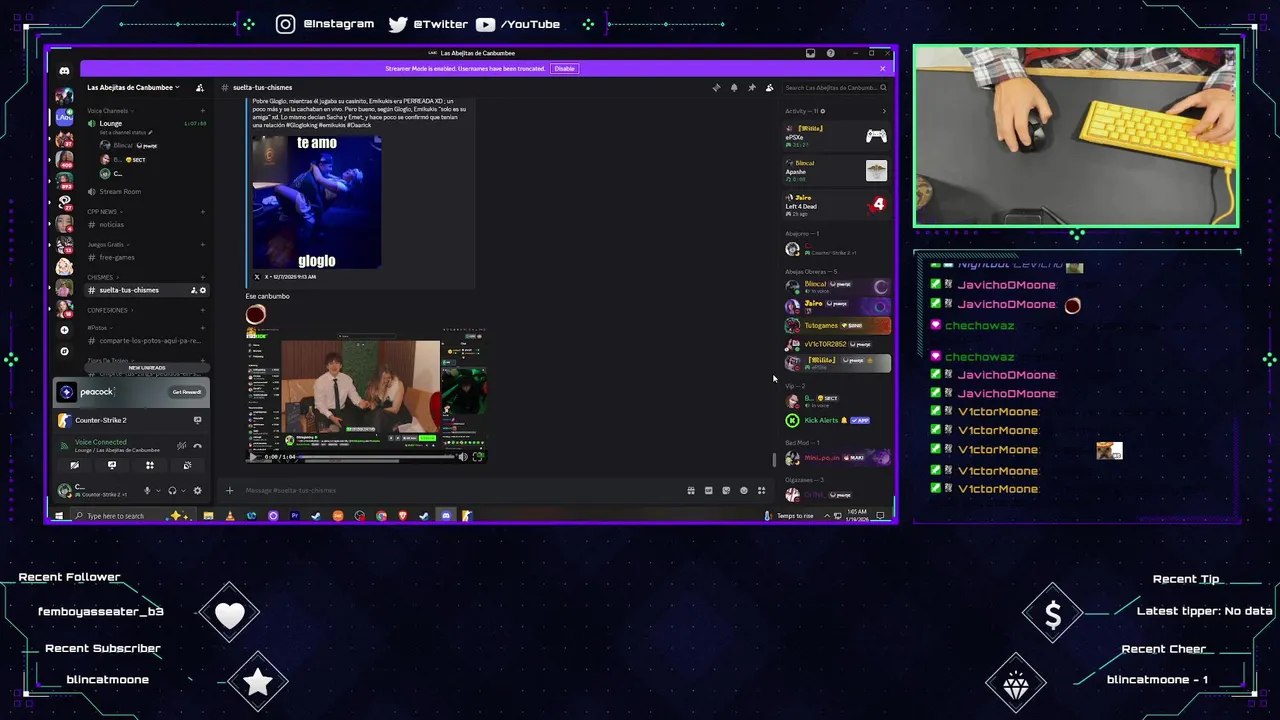The image size is (1280, 720).
Task: Open activities button in voice panel
Action: 150,465
